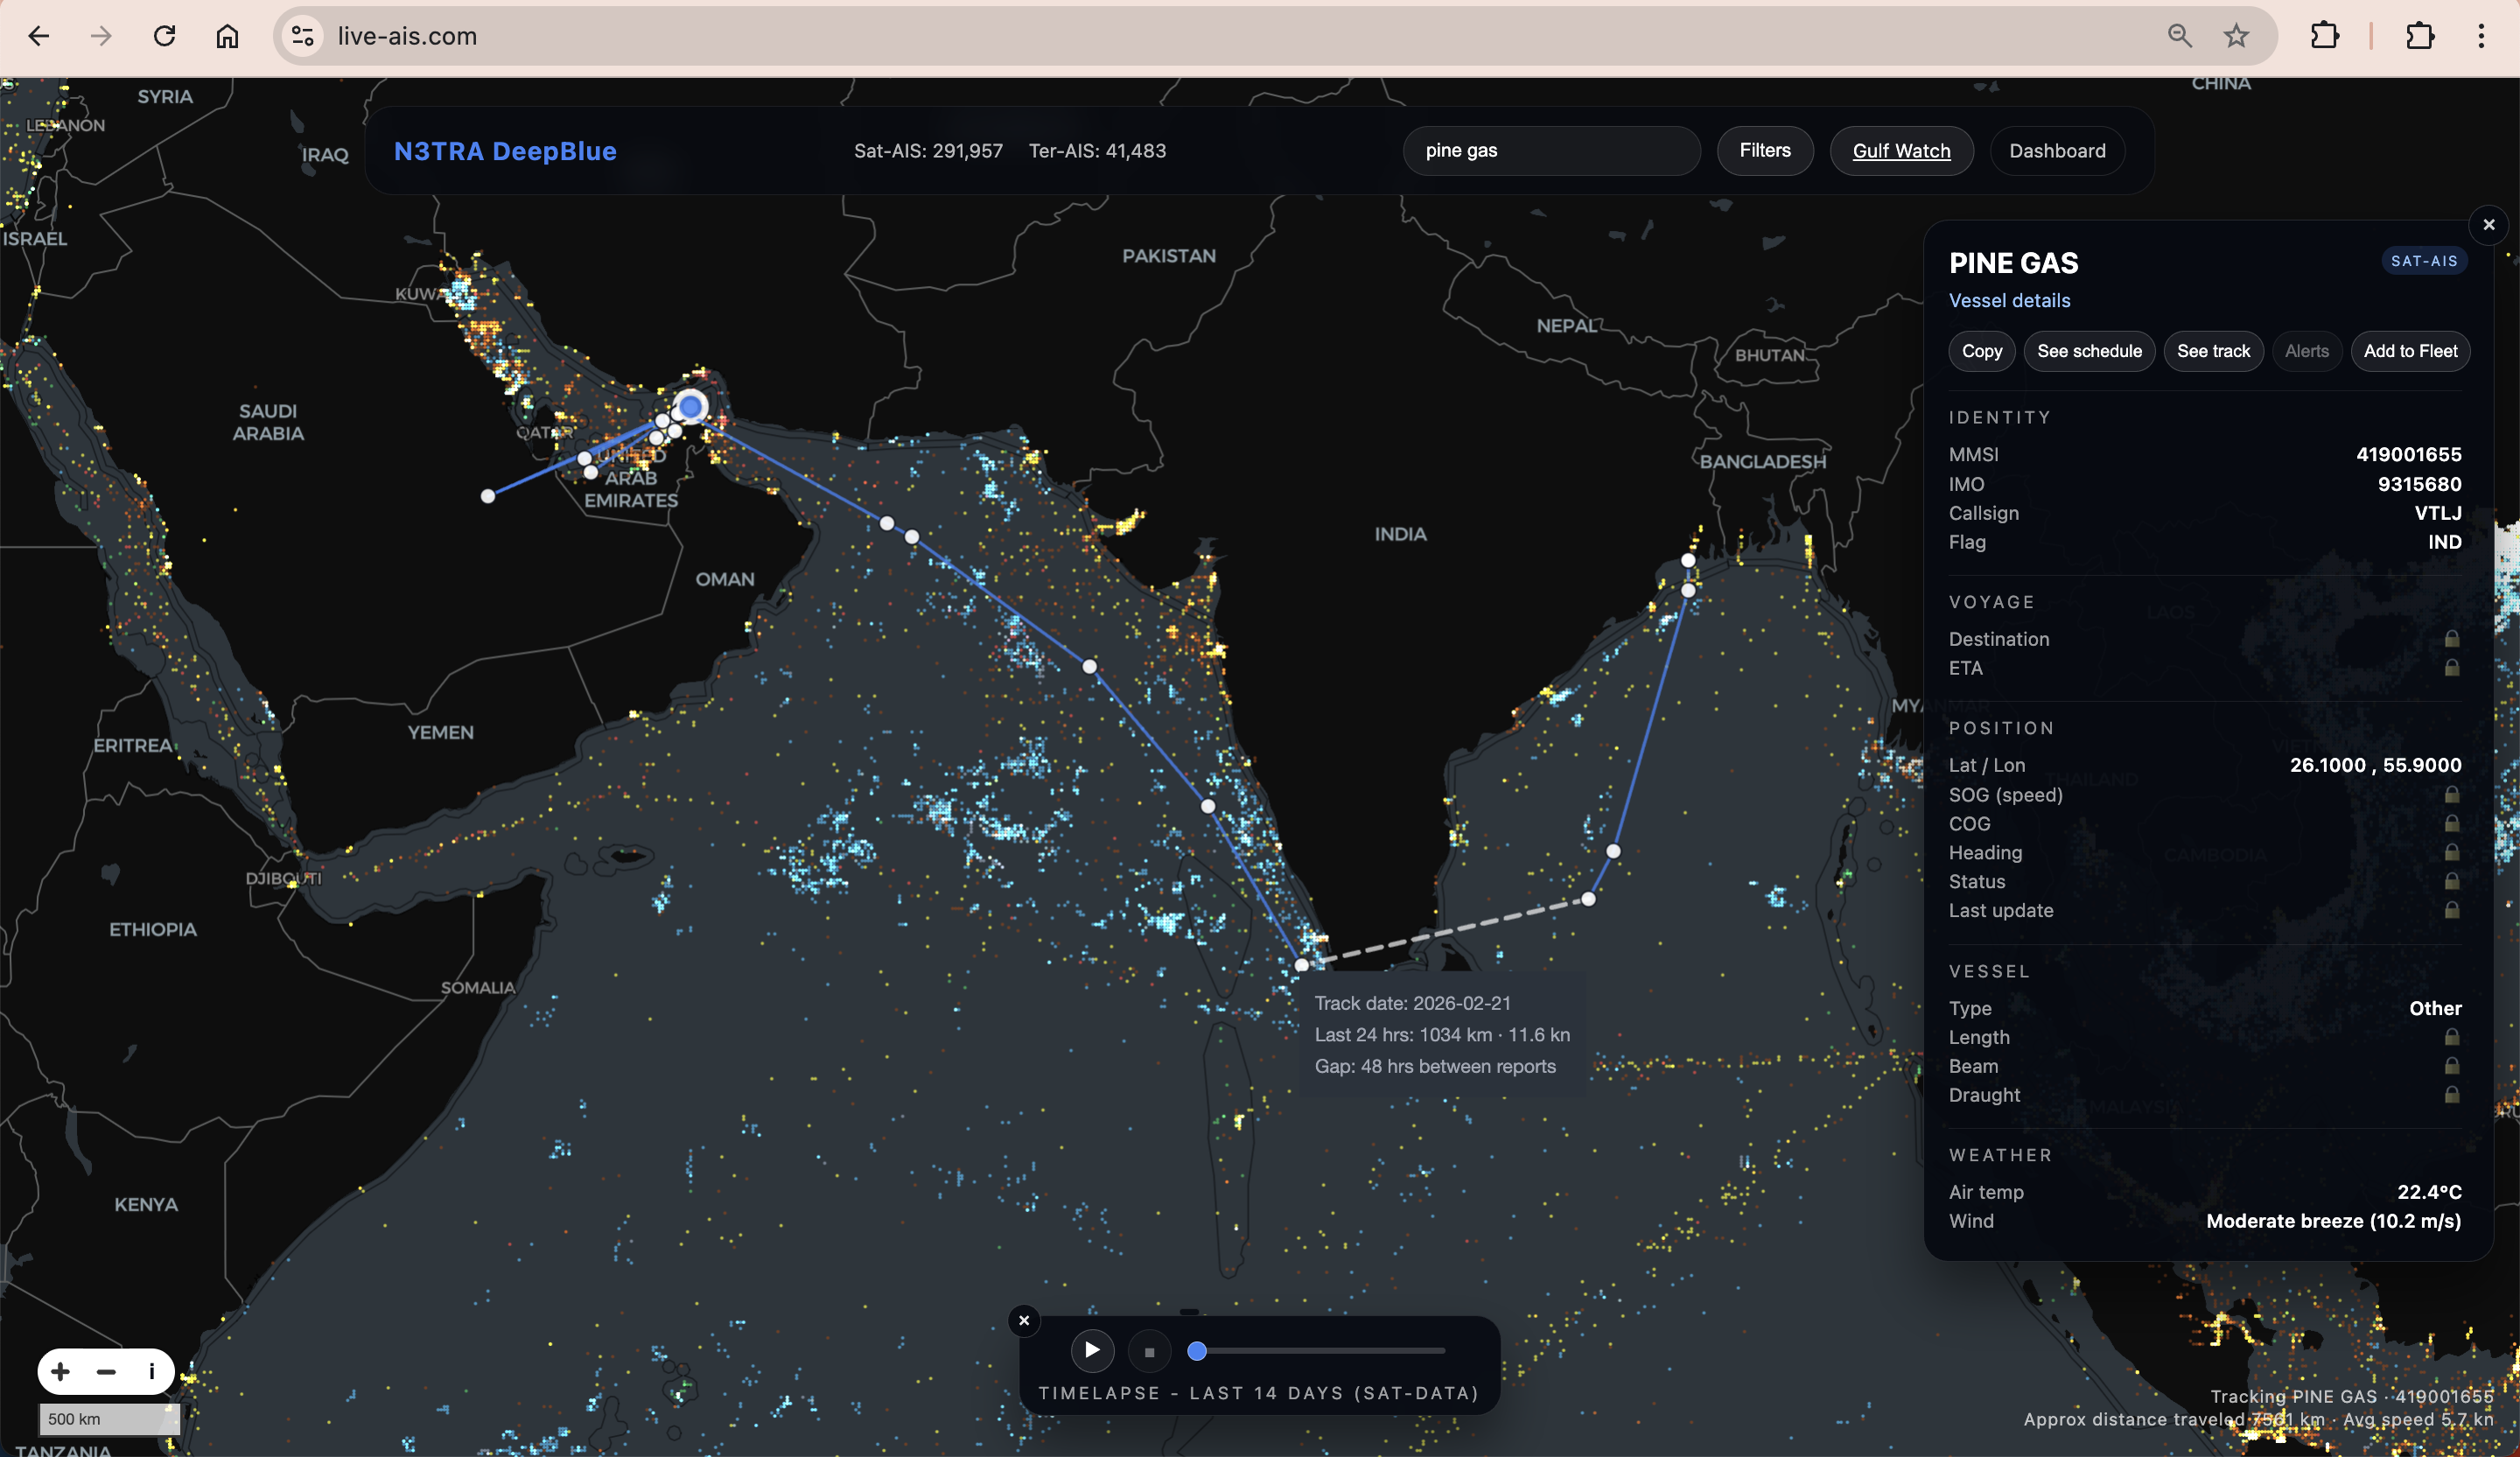Click the See schedule button

2089,351
